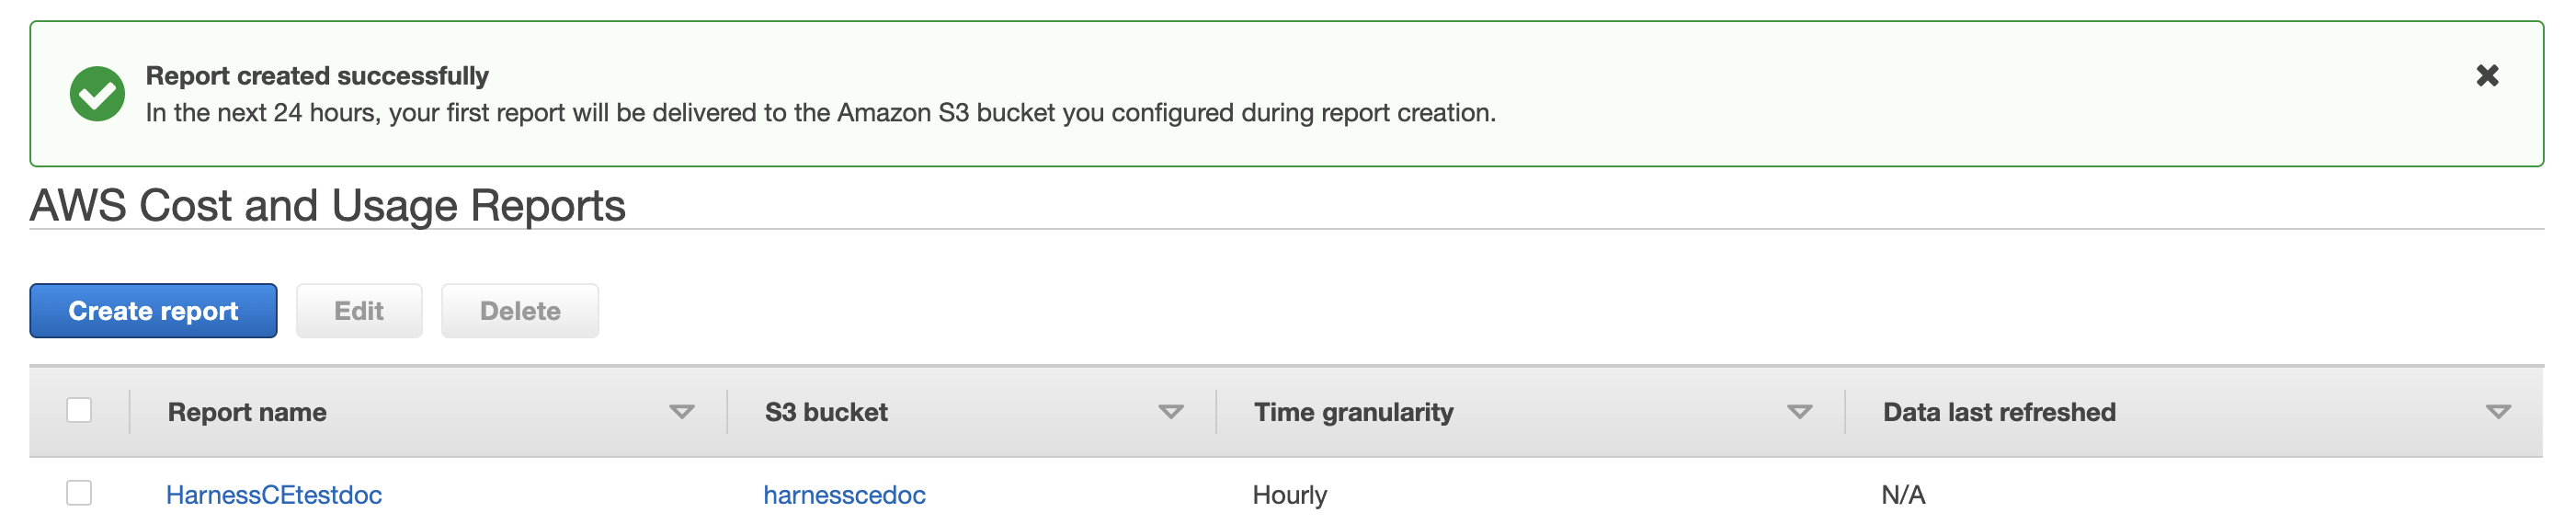Image resolution: width=2576 pixels, height=524 pixels.
Task: Click the Report created successfully message text
Action: click(317, 76)
